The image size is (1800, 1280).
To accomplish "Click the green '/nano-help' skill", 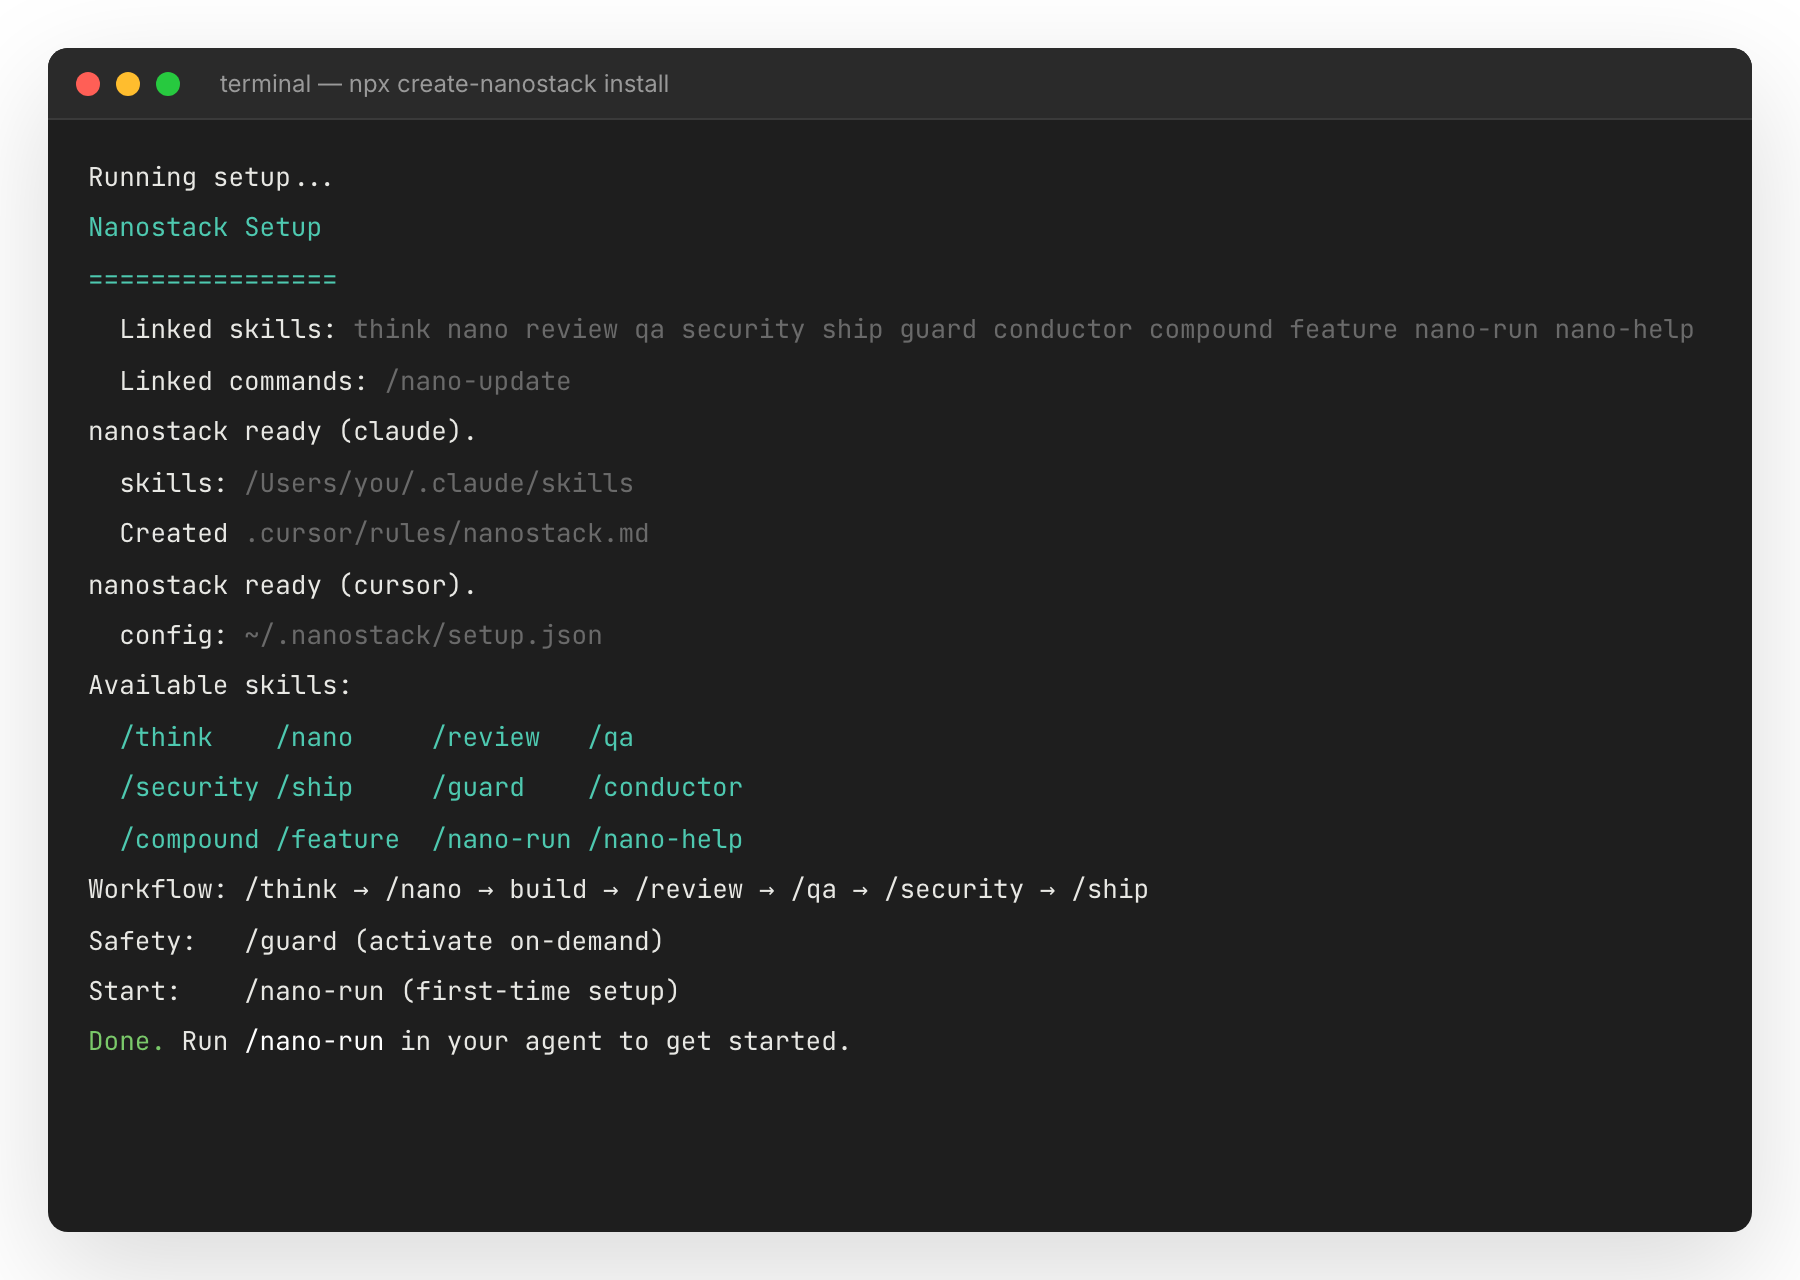I will pyautogui.click(x=665, y=840).
